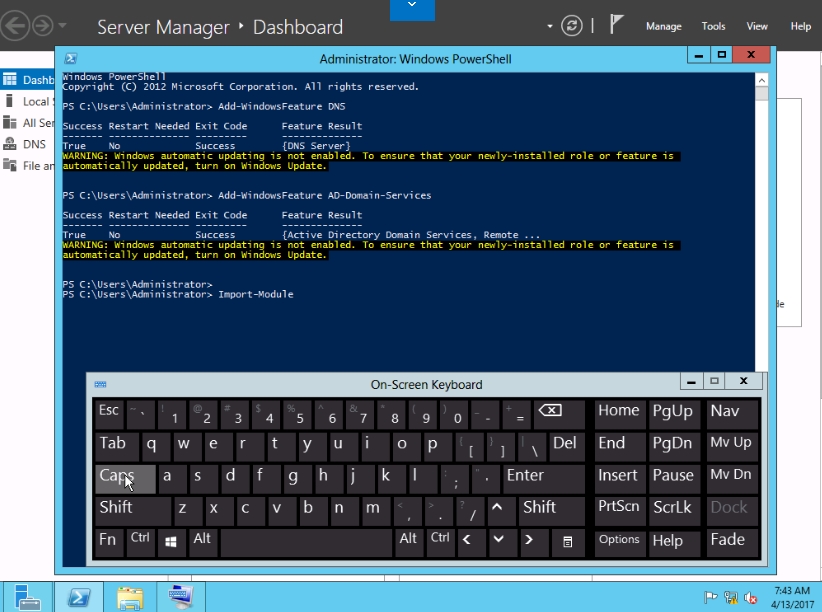Open the dropdown arrow beside the refresh icon
Screen dimensions: 822x612
click(x=549, y=26)
